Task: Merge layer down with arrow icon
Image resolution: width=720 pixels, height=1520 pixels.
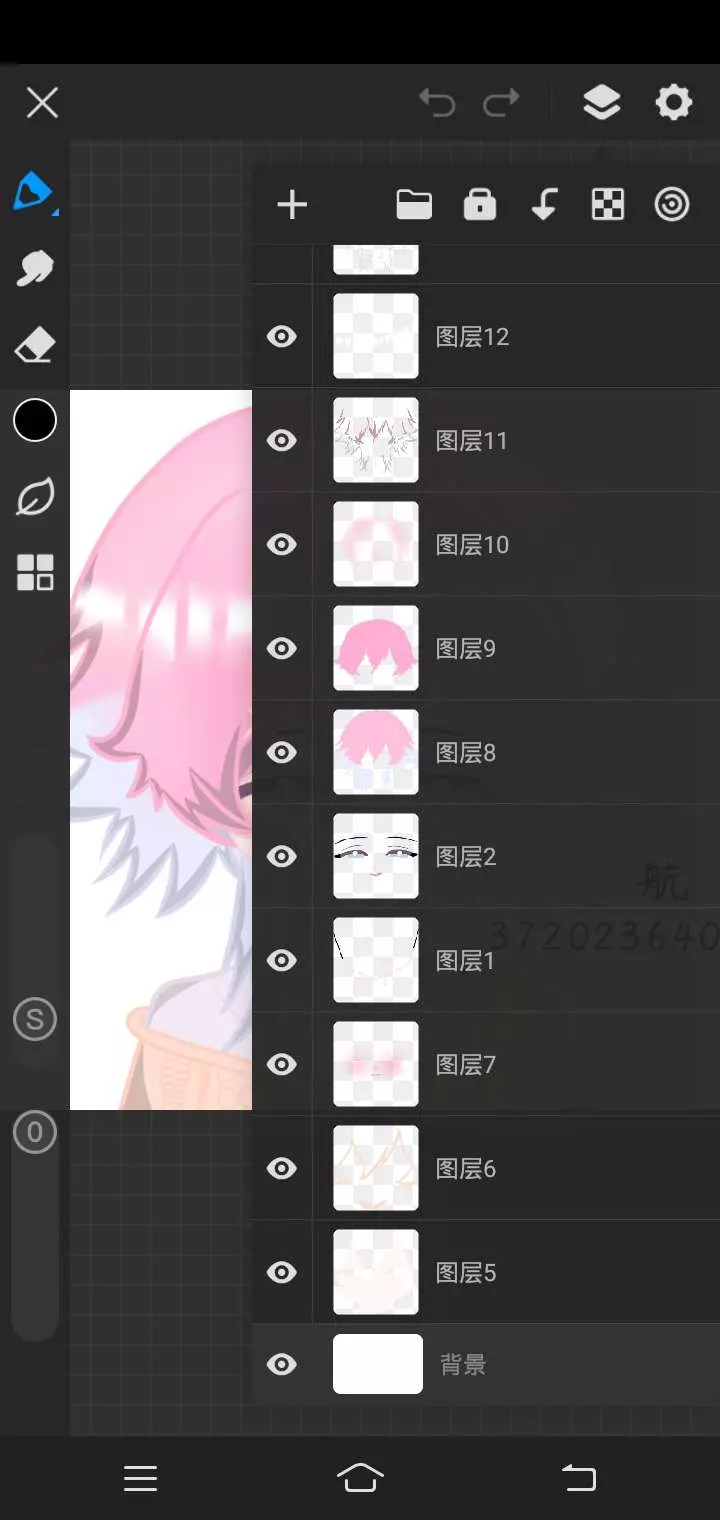Action: (x=543, y=204)
